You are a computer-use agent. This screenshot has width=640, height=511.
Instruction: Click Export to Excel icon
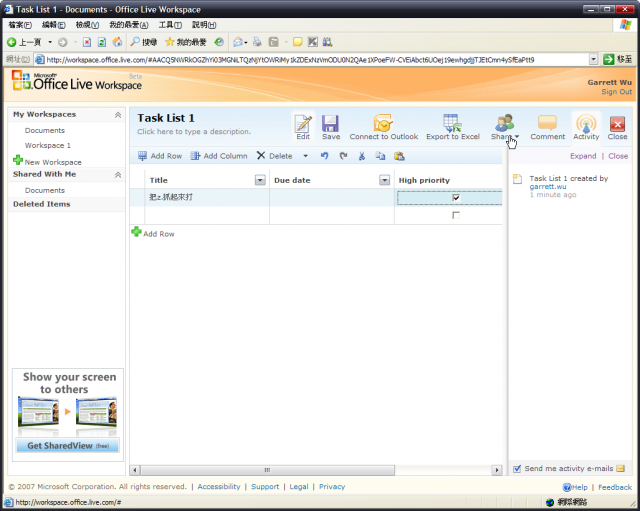pyautogui.click(x=452, y=123)
